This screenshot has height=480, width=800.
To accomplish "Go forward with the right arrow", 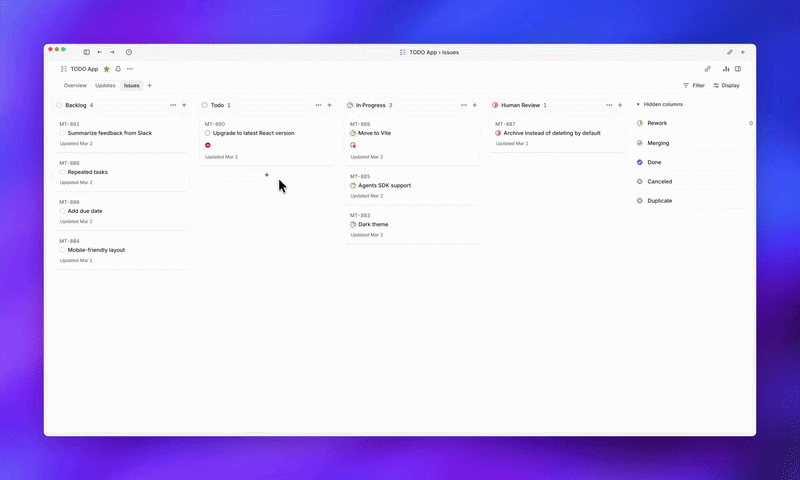I will pos(112,52).
